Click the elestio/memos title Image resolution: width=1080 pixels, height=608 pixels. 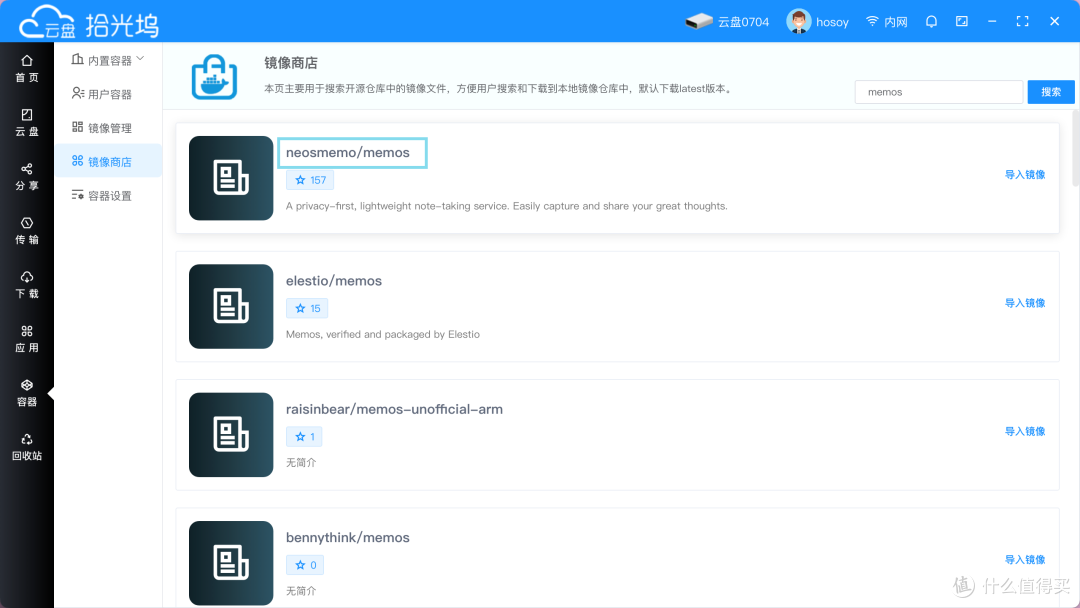pyautogui.click(x=334, y=281)
